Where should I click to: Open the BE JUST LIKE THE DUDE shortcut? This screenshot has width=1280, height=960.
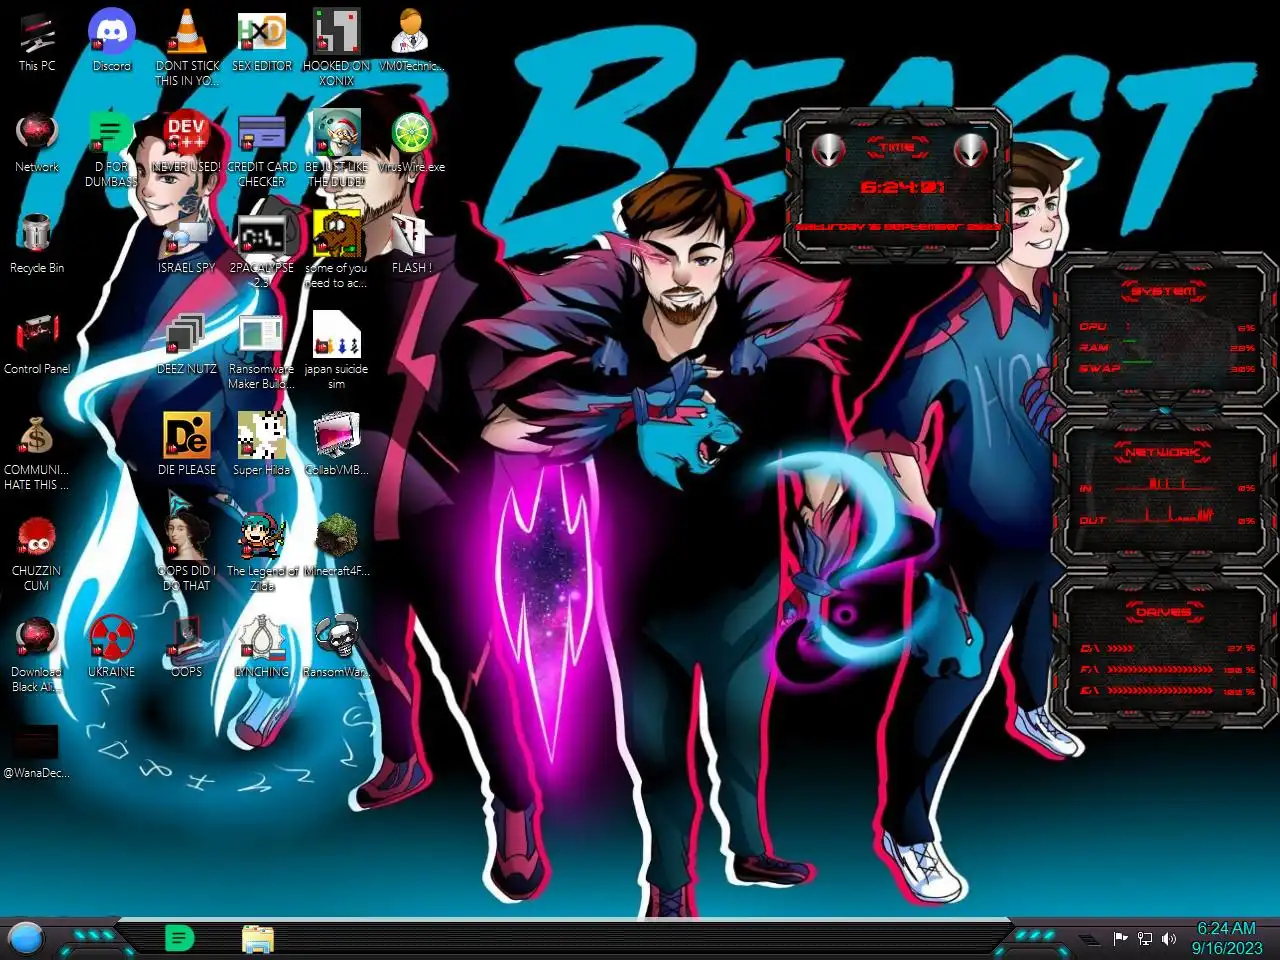(x=337, y=150)
